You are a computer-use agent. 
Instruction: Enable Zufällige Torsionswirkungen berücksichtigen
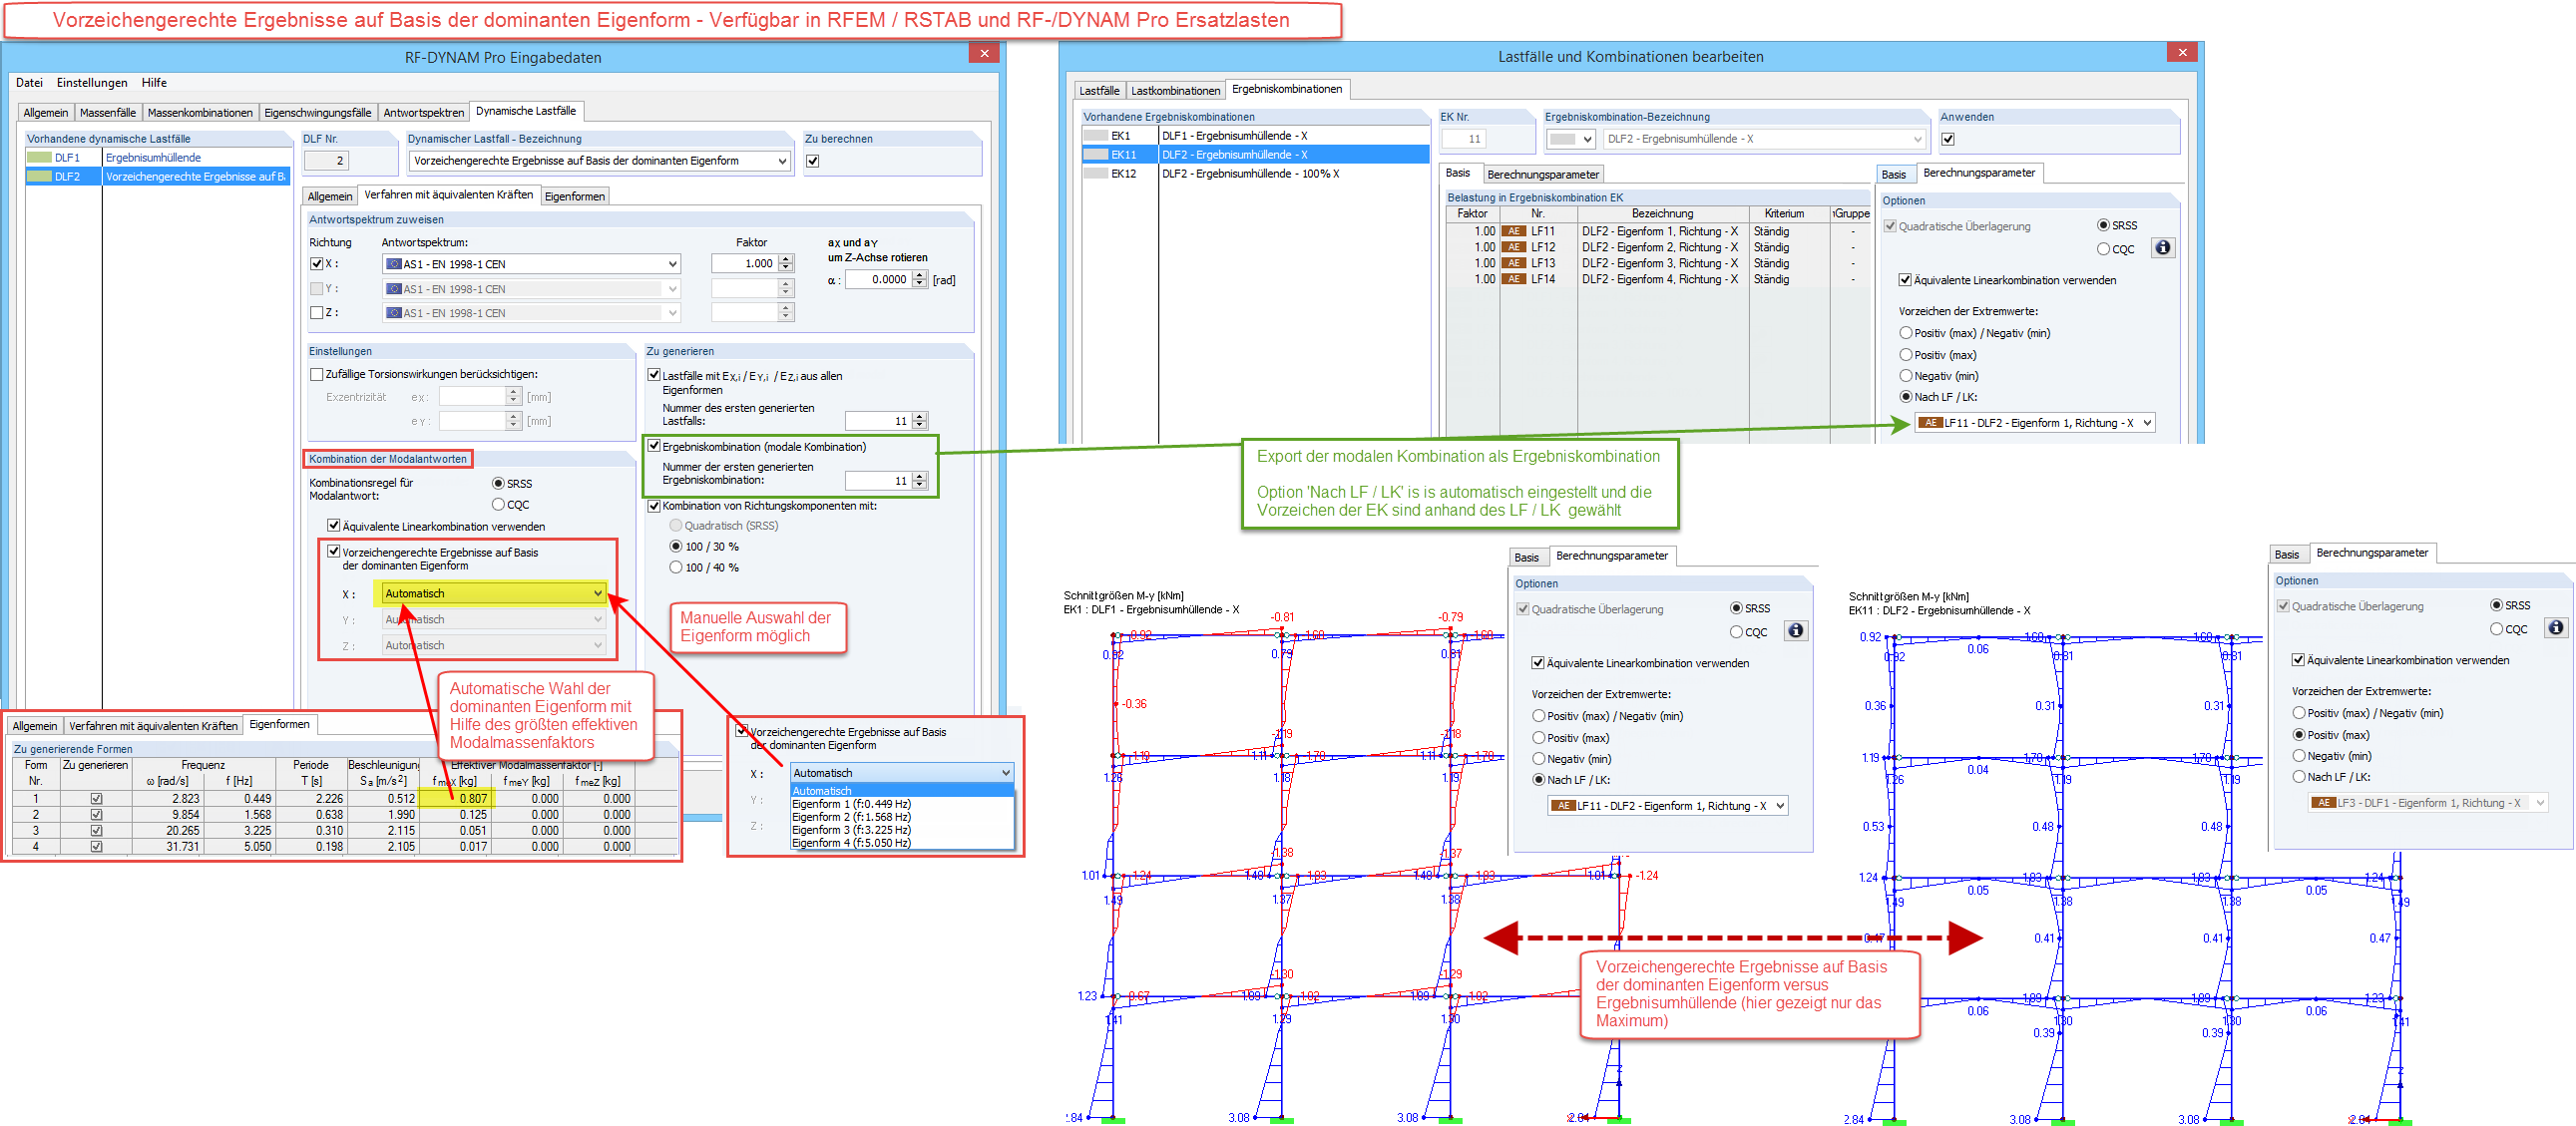coord(317,374)
